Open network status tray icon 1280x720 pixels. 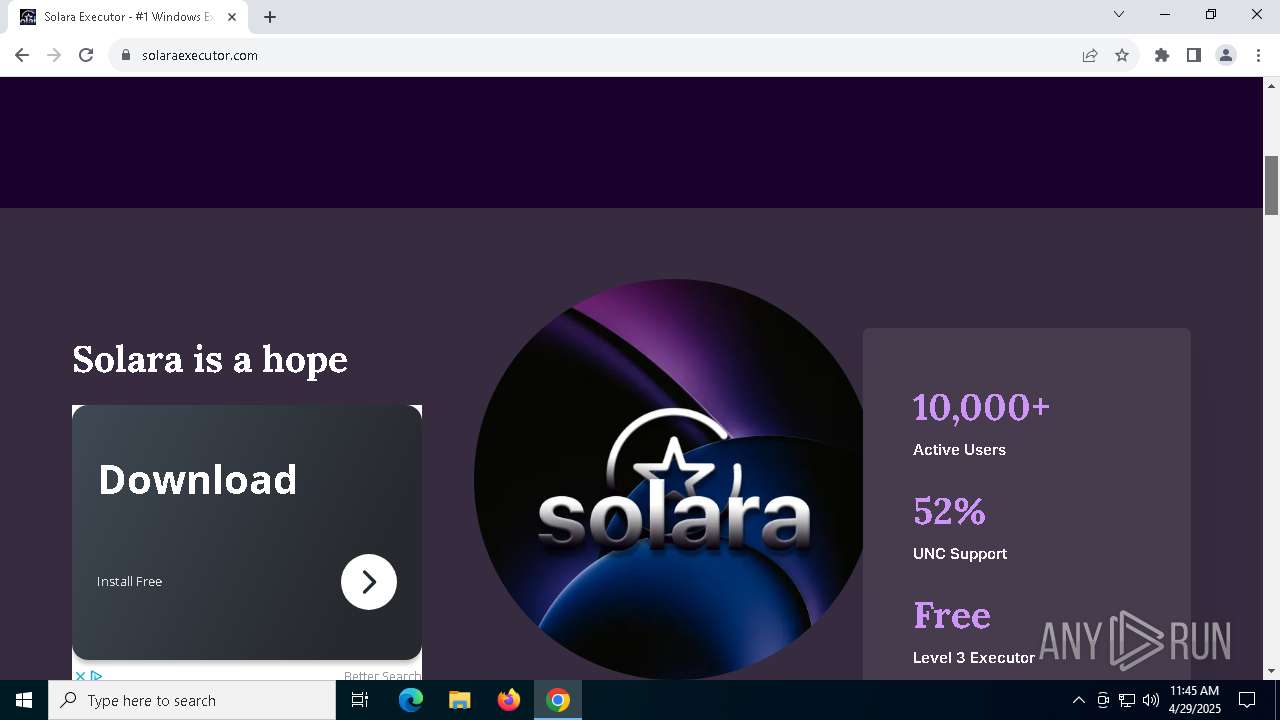tap(1127, 700)
